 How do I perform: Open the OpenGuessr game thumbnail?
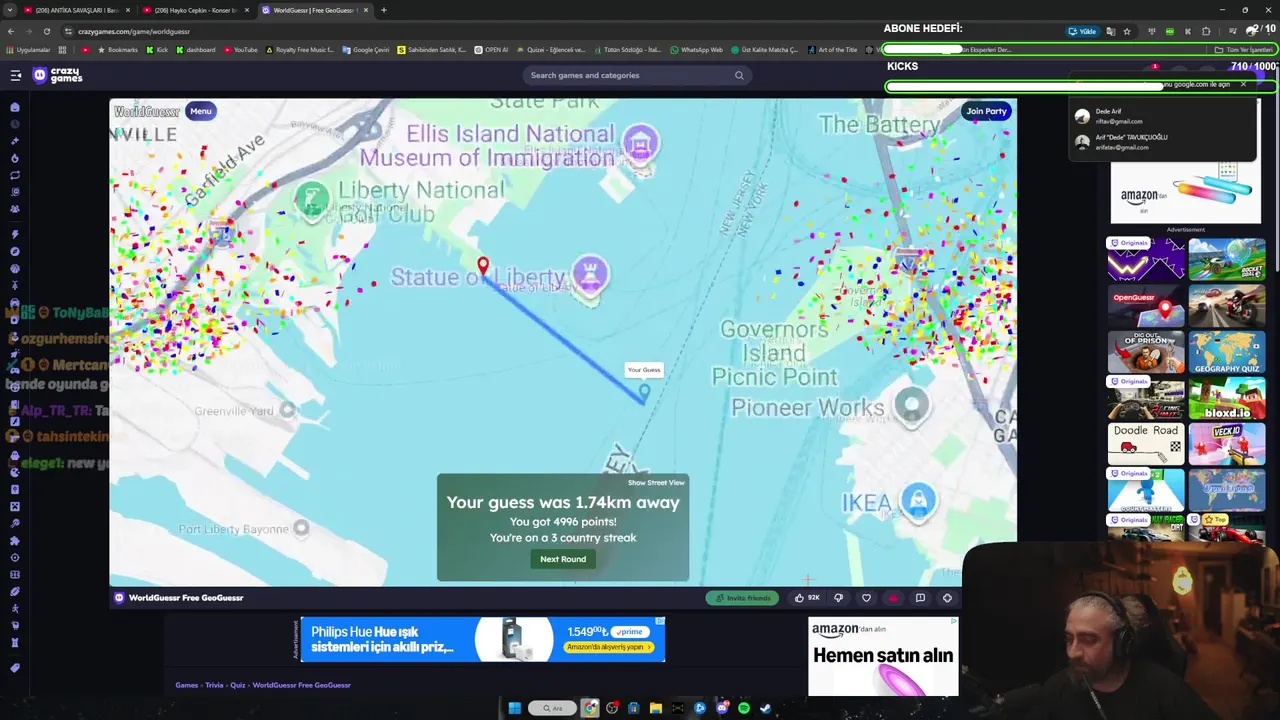pyautogui.click(x=1146, y=306)
